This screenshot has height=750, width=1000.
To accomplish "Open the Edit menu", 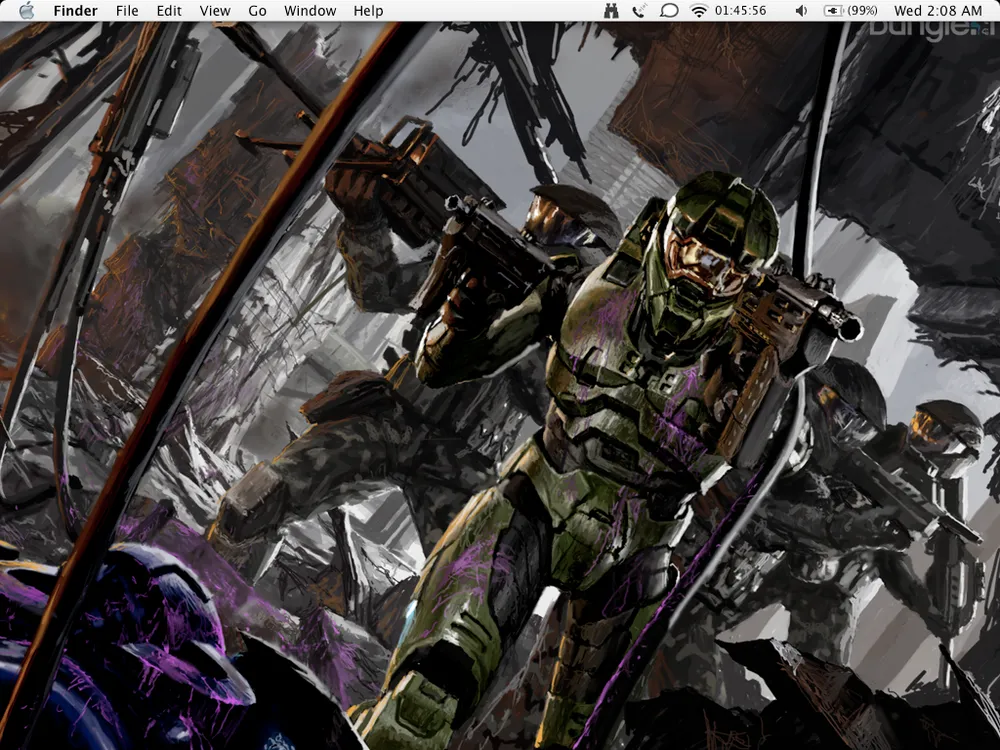I will click(169, 11).
